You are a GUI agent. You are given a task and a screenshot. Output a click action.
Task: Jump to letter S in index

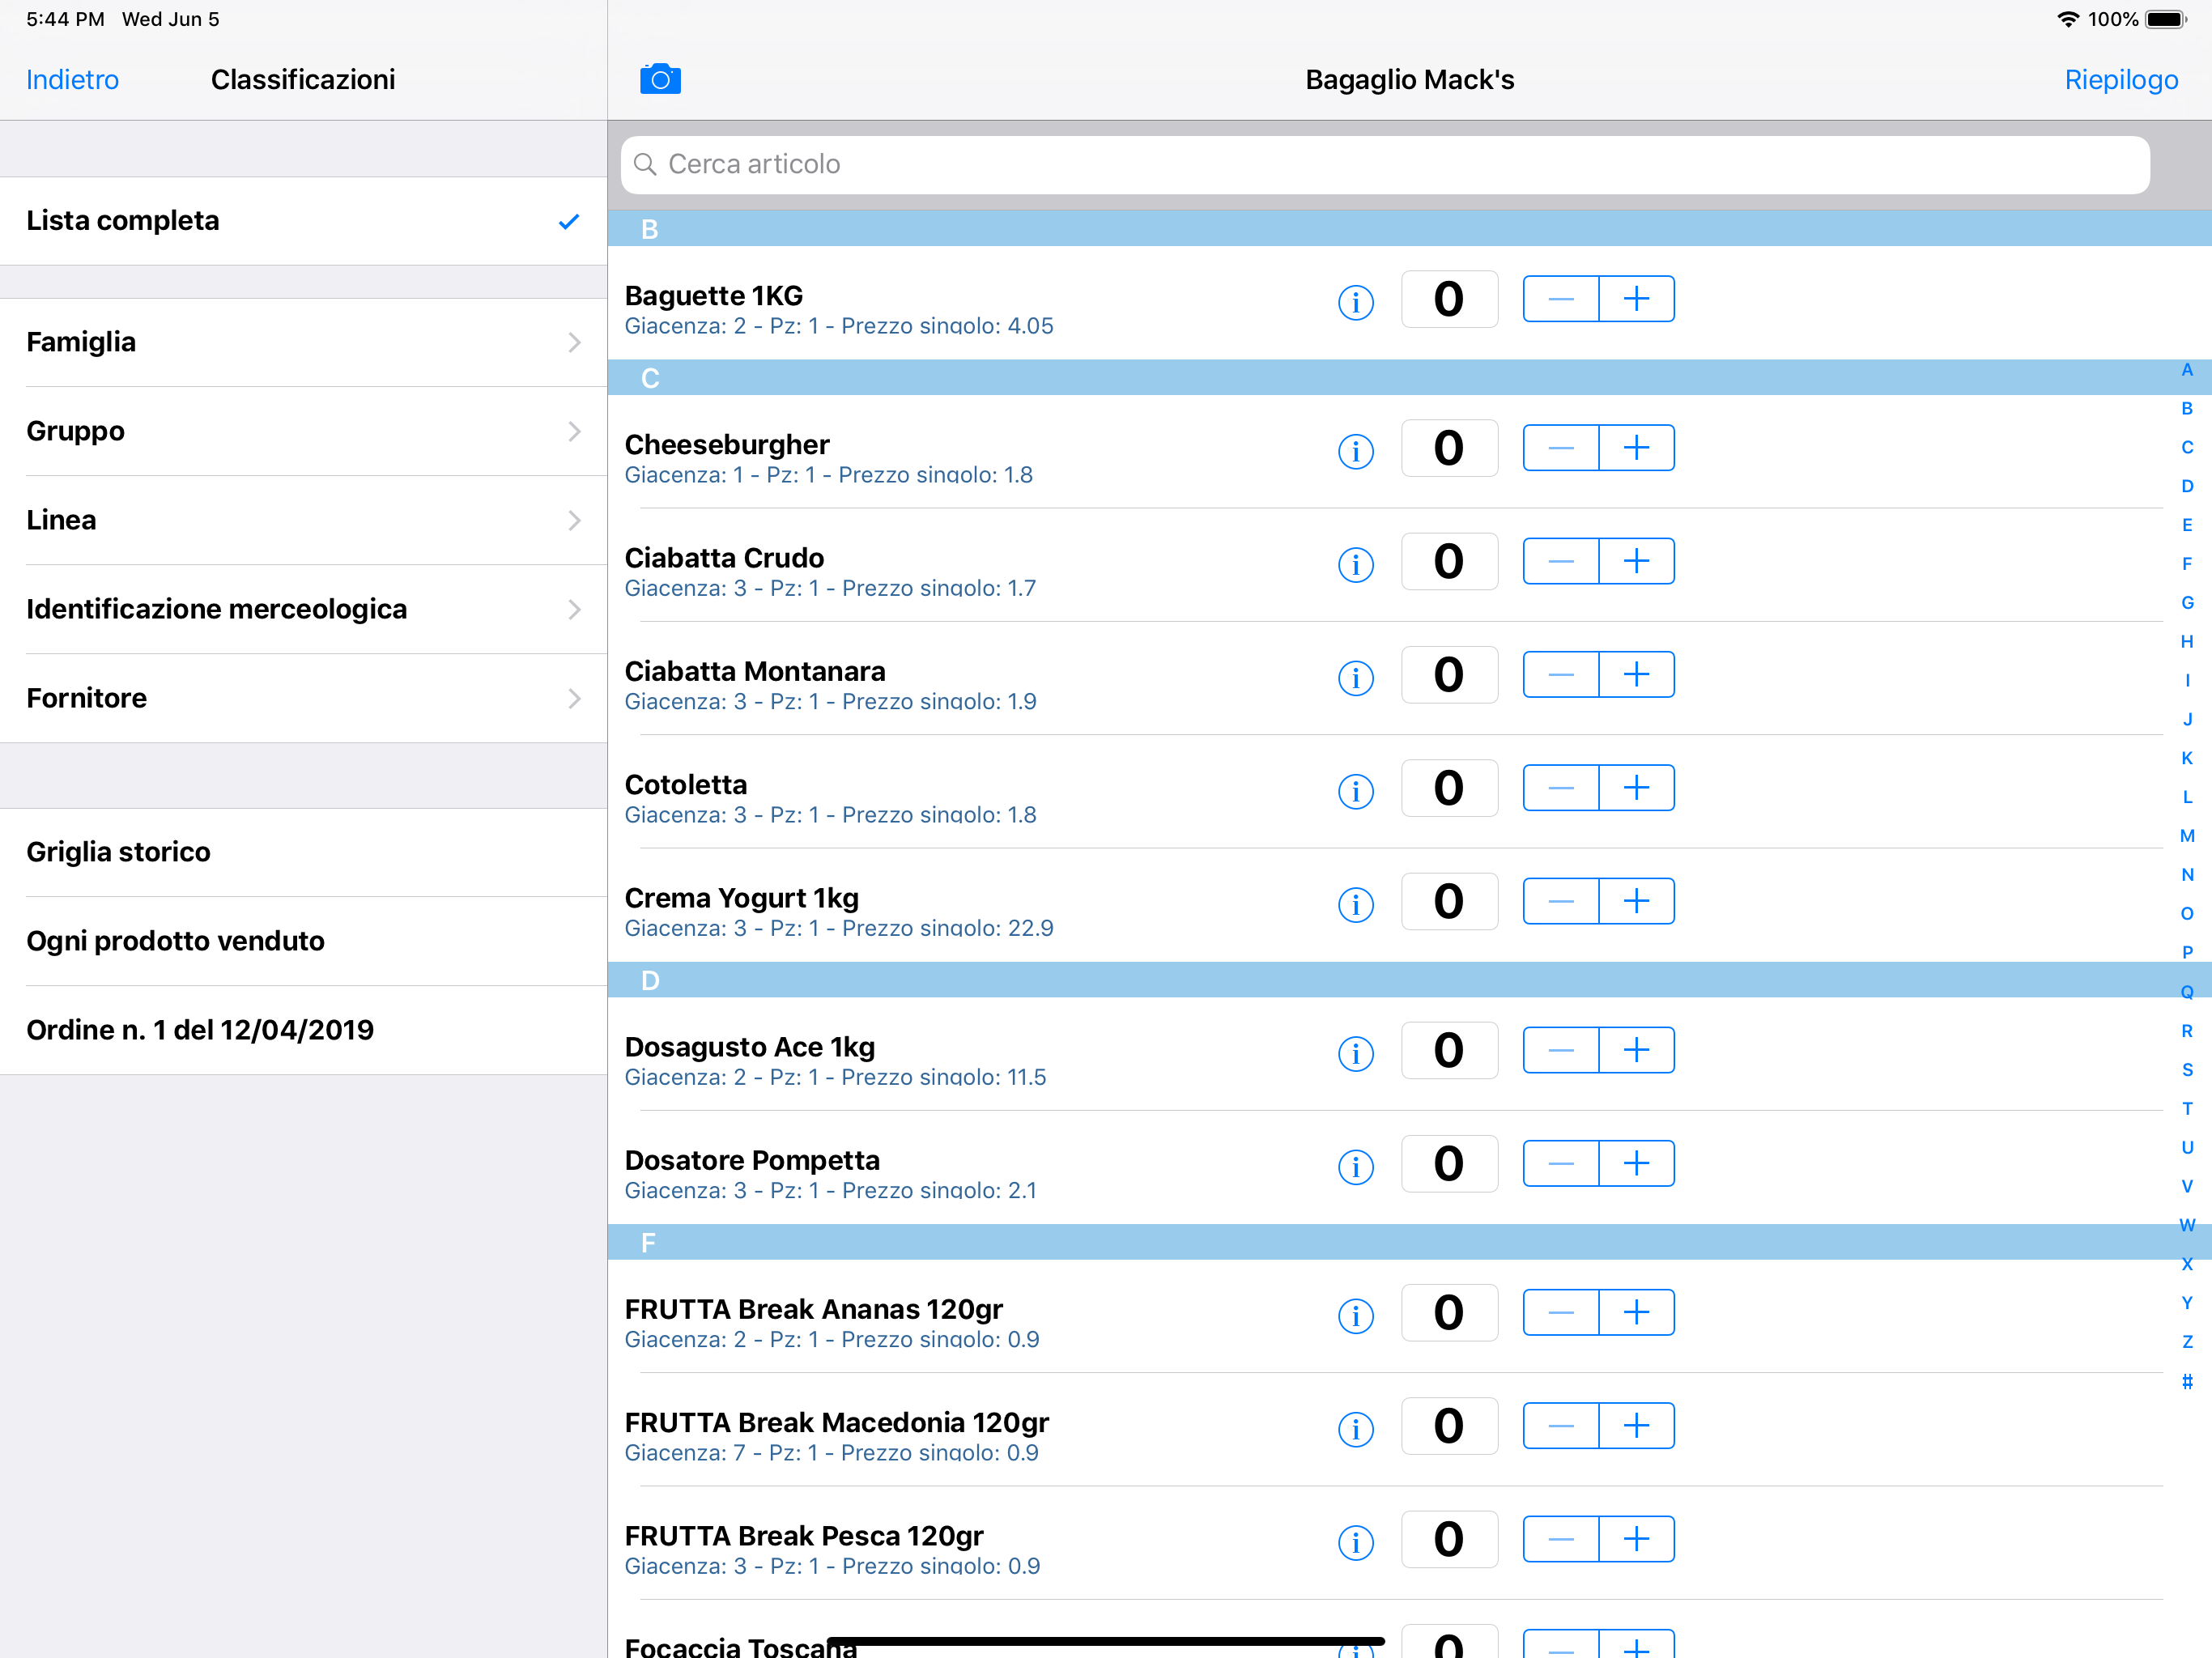pos(2187,1069)
